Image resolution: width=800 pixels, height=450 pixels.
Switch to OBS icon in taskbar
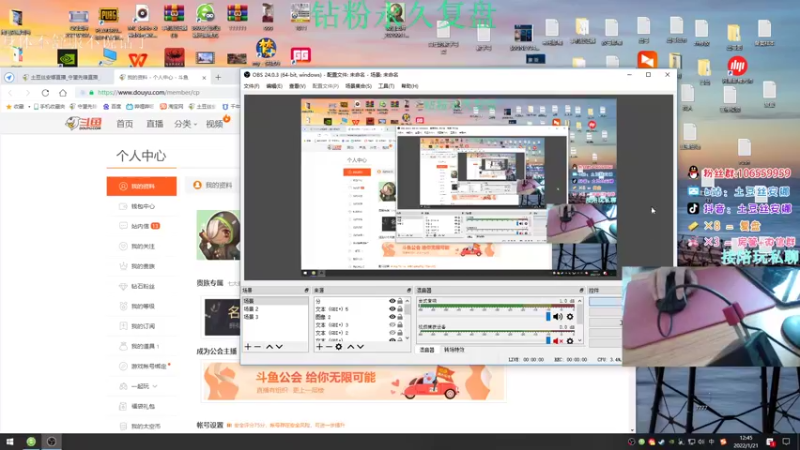(x=52, y=442)
